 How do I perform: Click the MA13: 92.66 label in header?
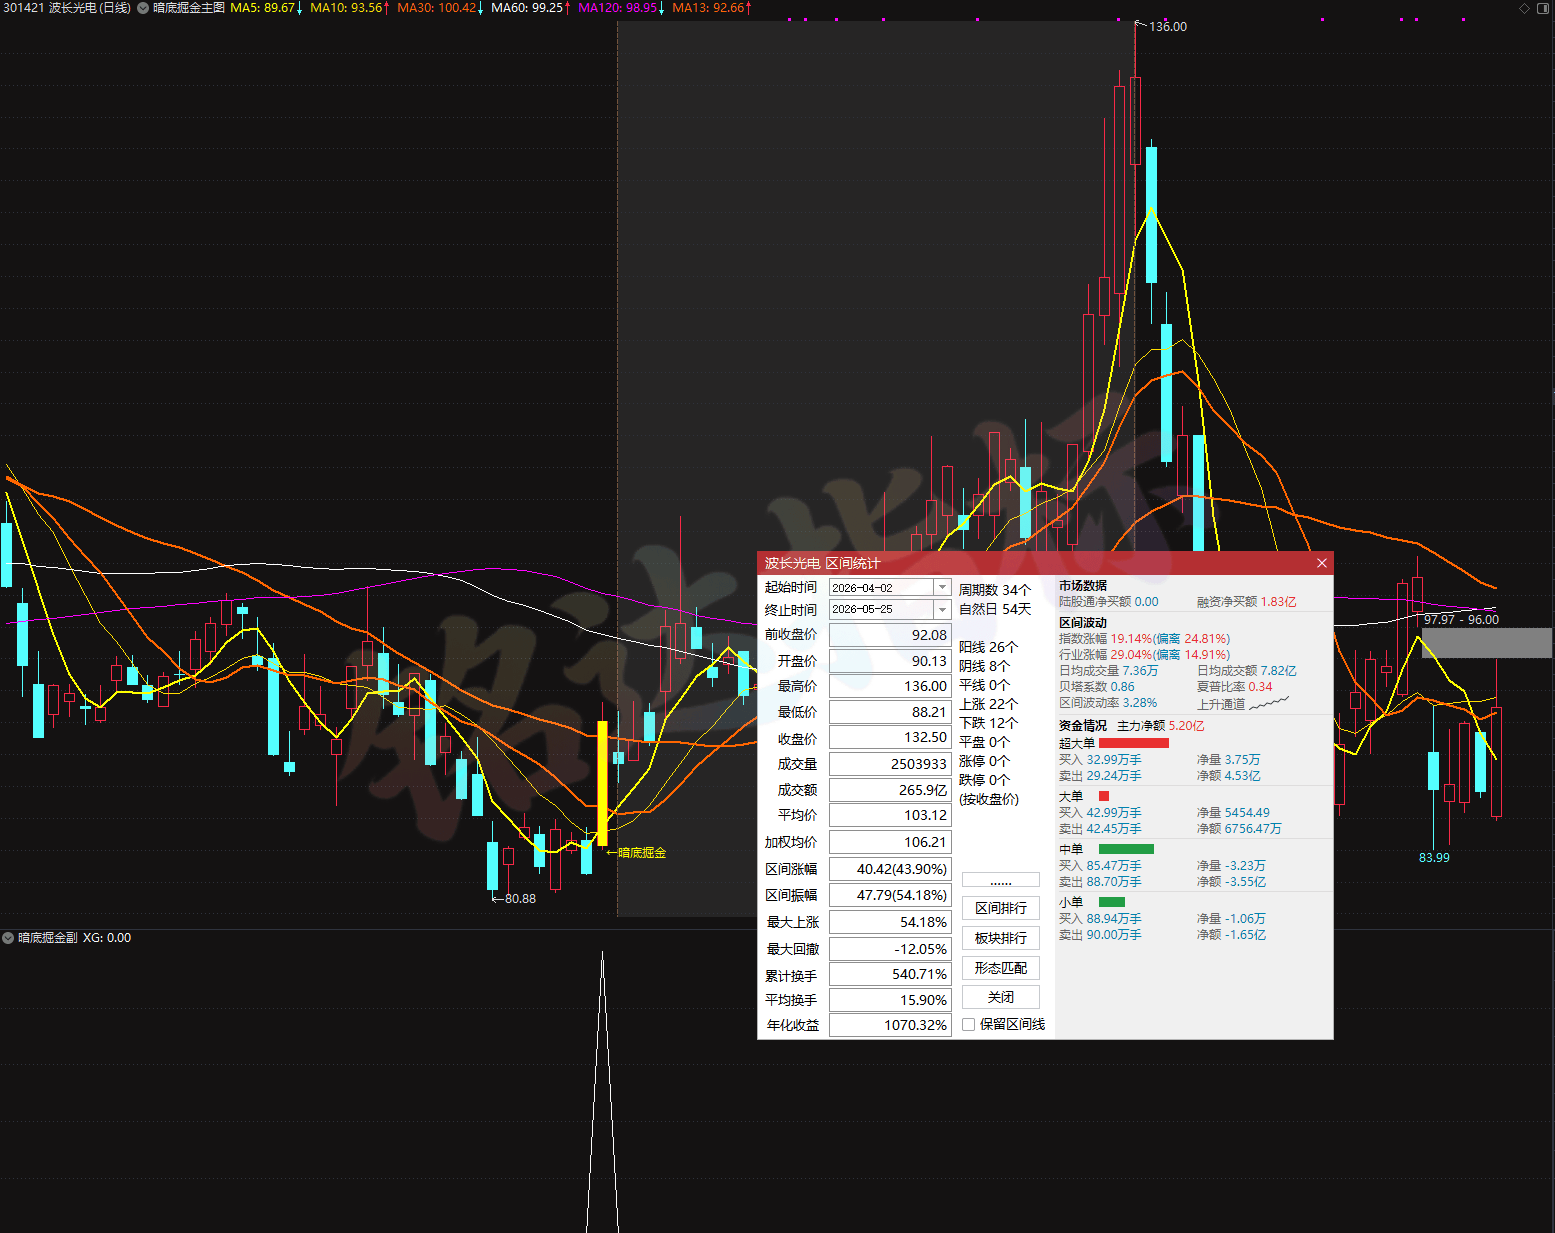[x=711, y=8]
